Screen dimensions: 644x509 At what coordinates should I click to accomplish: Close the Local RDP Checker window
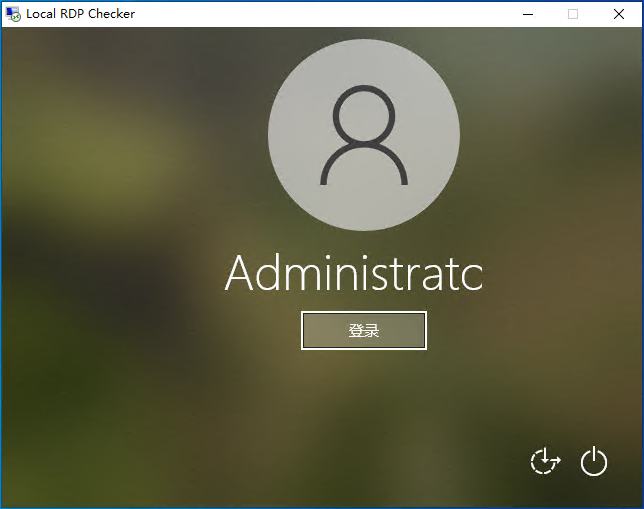click(619, 14)
